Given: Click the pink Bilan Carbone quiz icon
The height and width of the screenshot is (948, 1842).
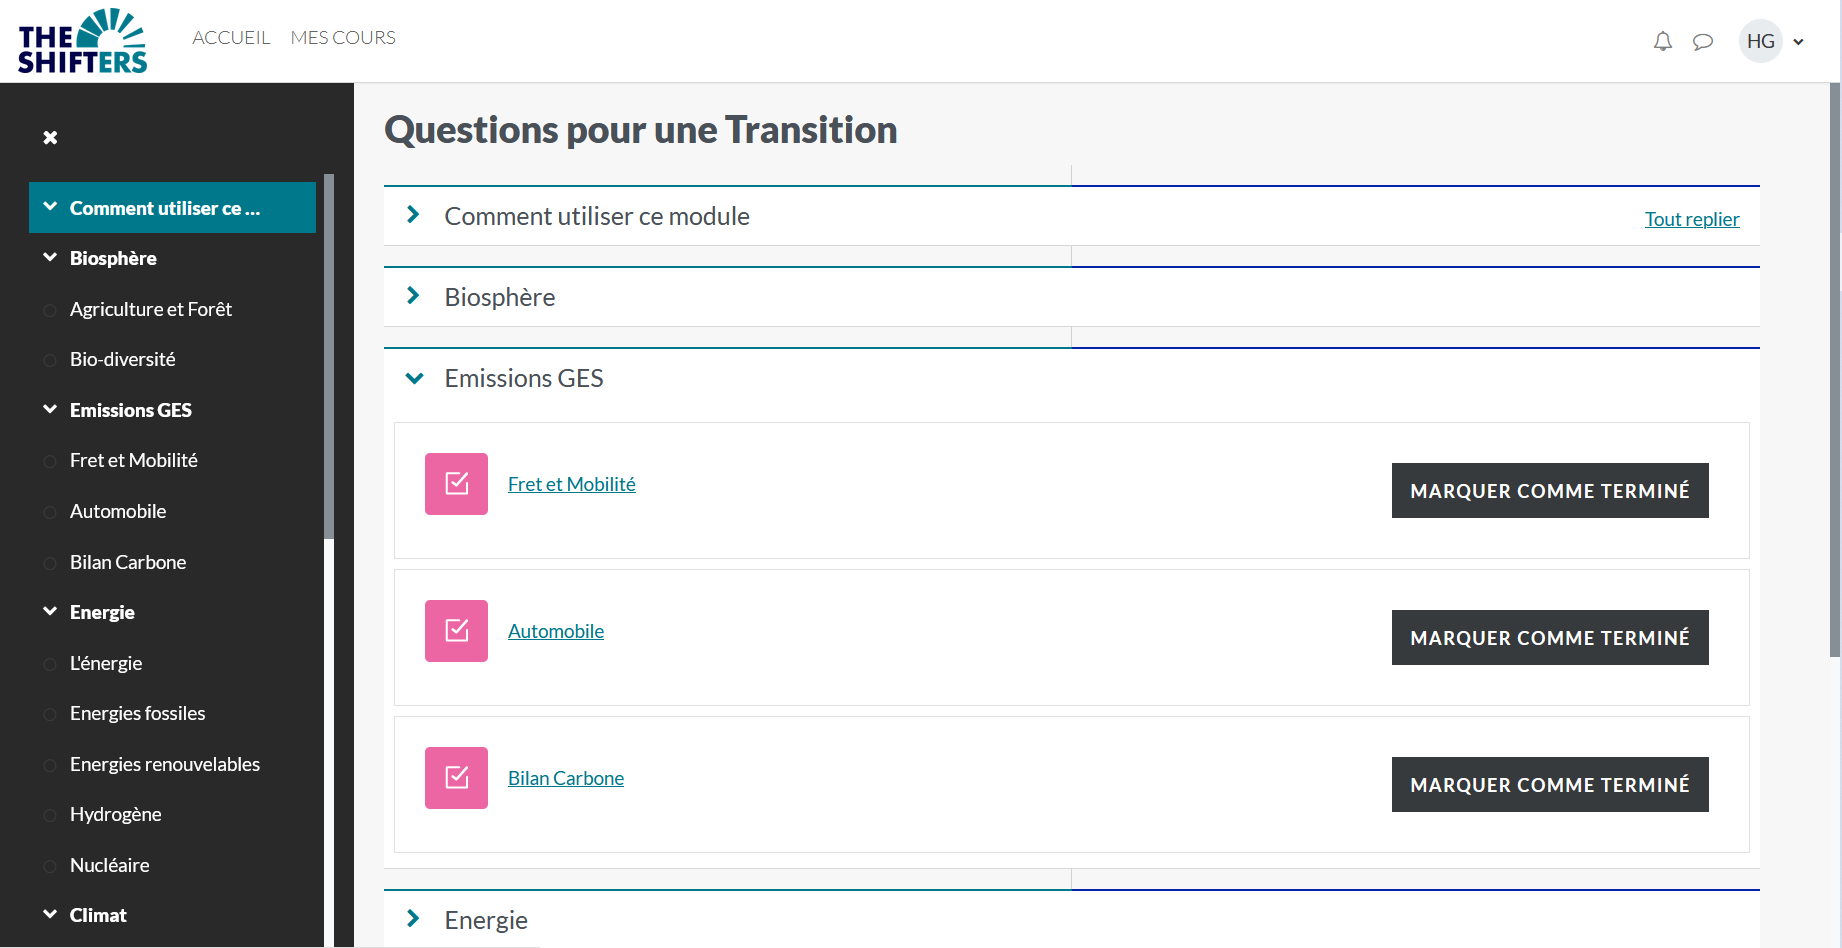Looking at the screenshot, I should (x=456, y=778).
